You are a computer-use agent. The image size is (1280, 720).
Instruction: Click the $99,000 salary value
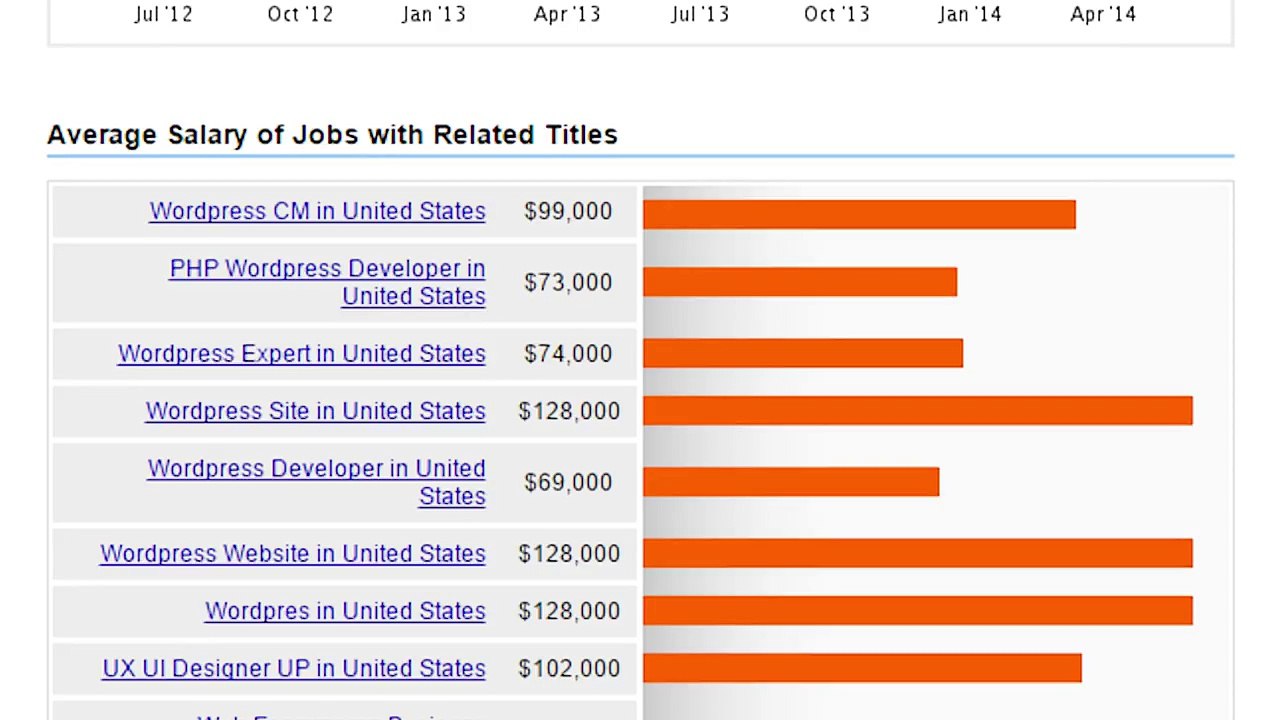coord(568,211)
